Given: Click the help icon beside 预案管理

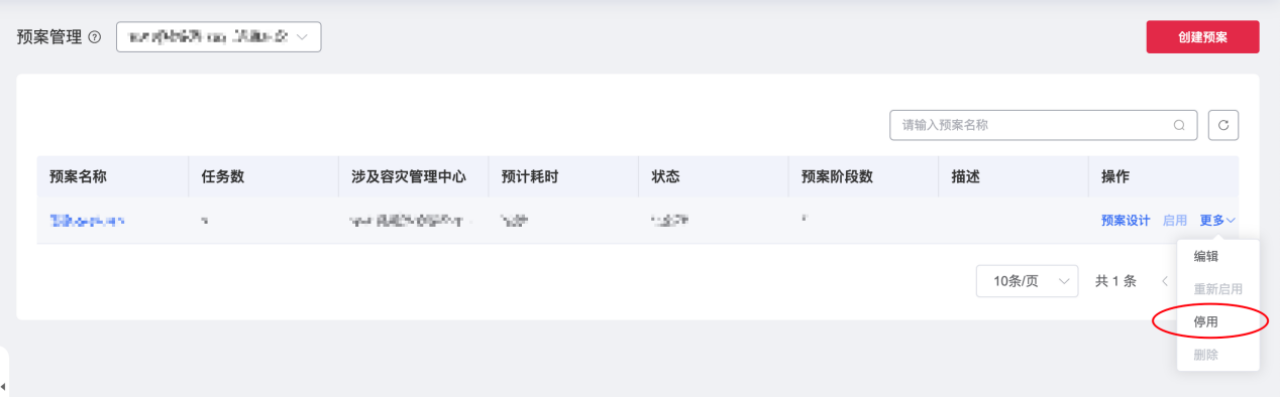Looking at the screenshot, I should 95,38.
